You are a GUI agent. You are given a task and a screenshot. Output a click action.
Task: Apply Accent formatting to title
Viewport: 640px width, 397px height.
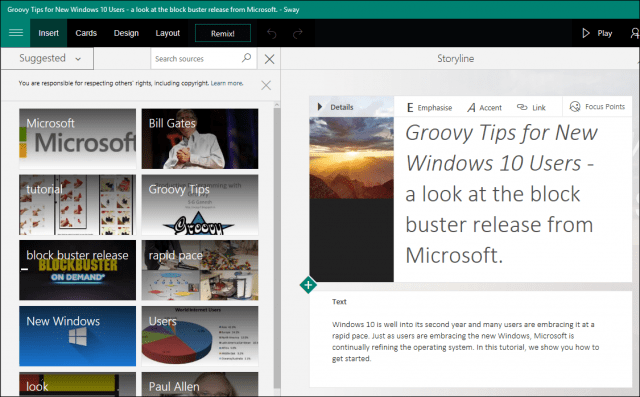tap(484, 108)
